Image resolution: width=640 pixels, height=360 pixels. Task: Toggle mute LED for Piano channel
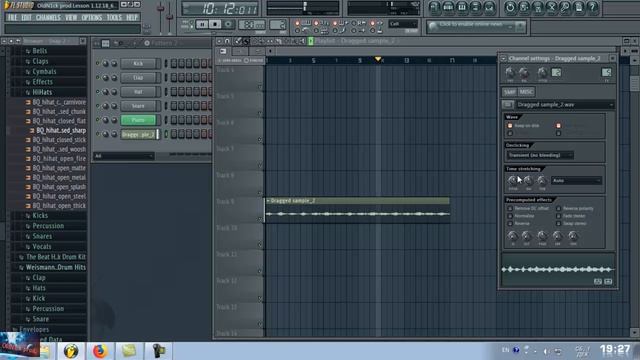coord(98,120)
